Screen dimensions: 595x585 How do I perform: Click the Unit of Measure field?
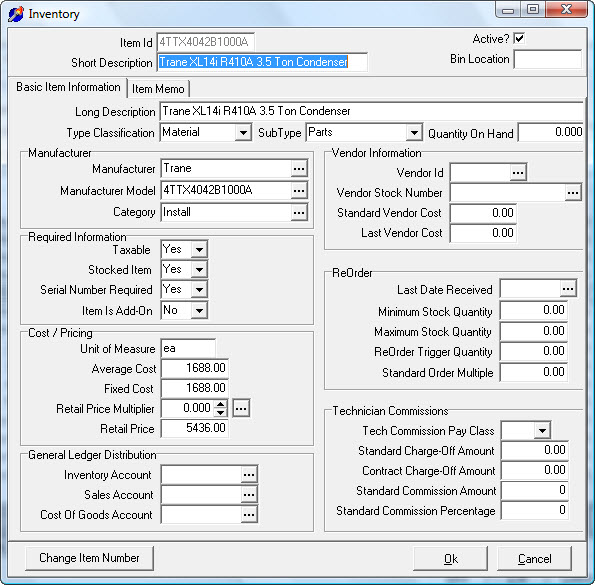pos(188,349)
